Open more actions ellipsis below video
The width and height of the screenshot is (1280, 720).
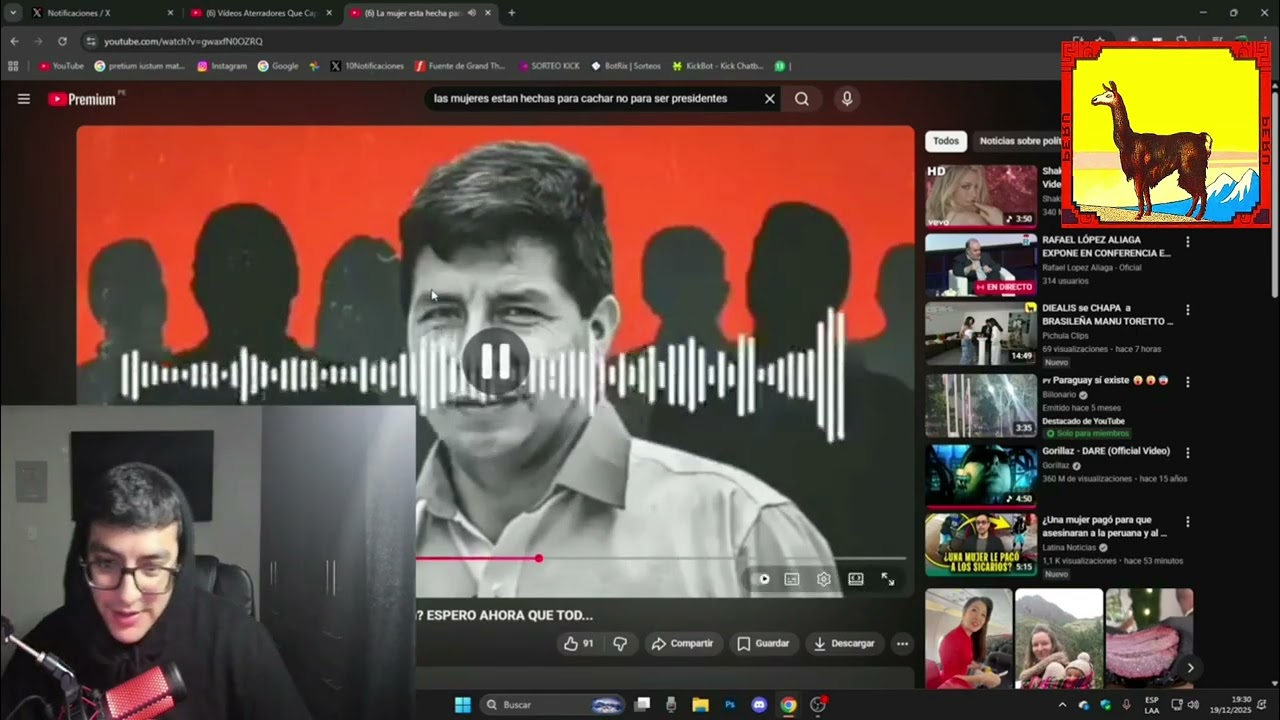pos(902,644)
